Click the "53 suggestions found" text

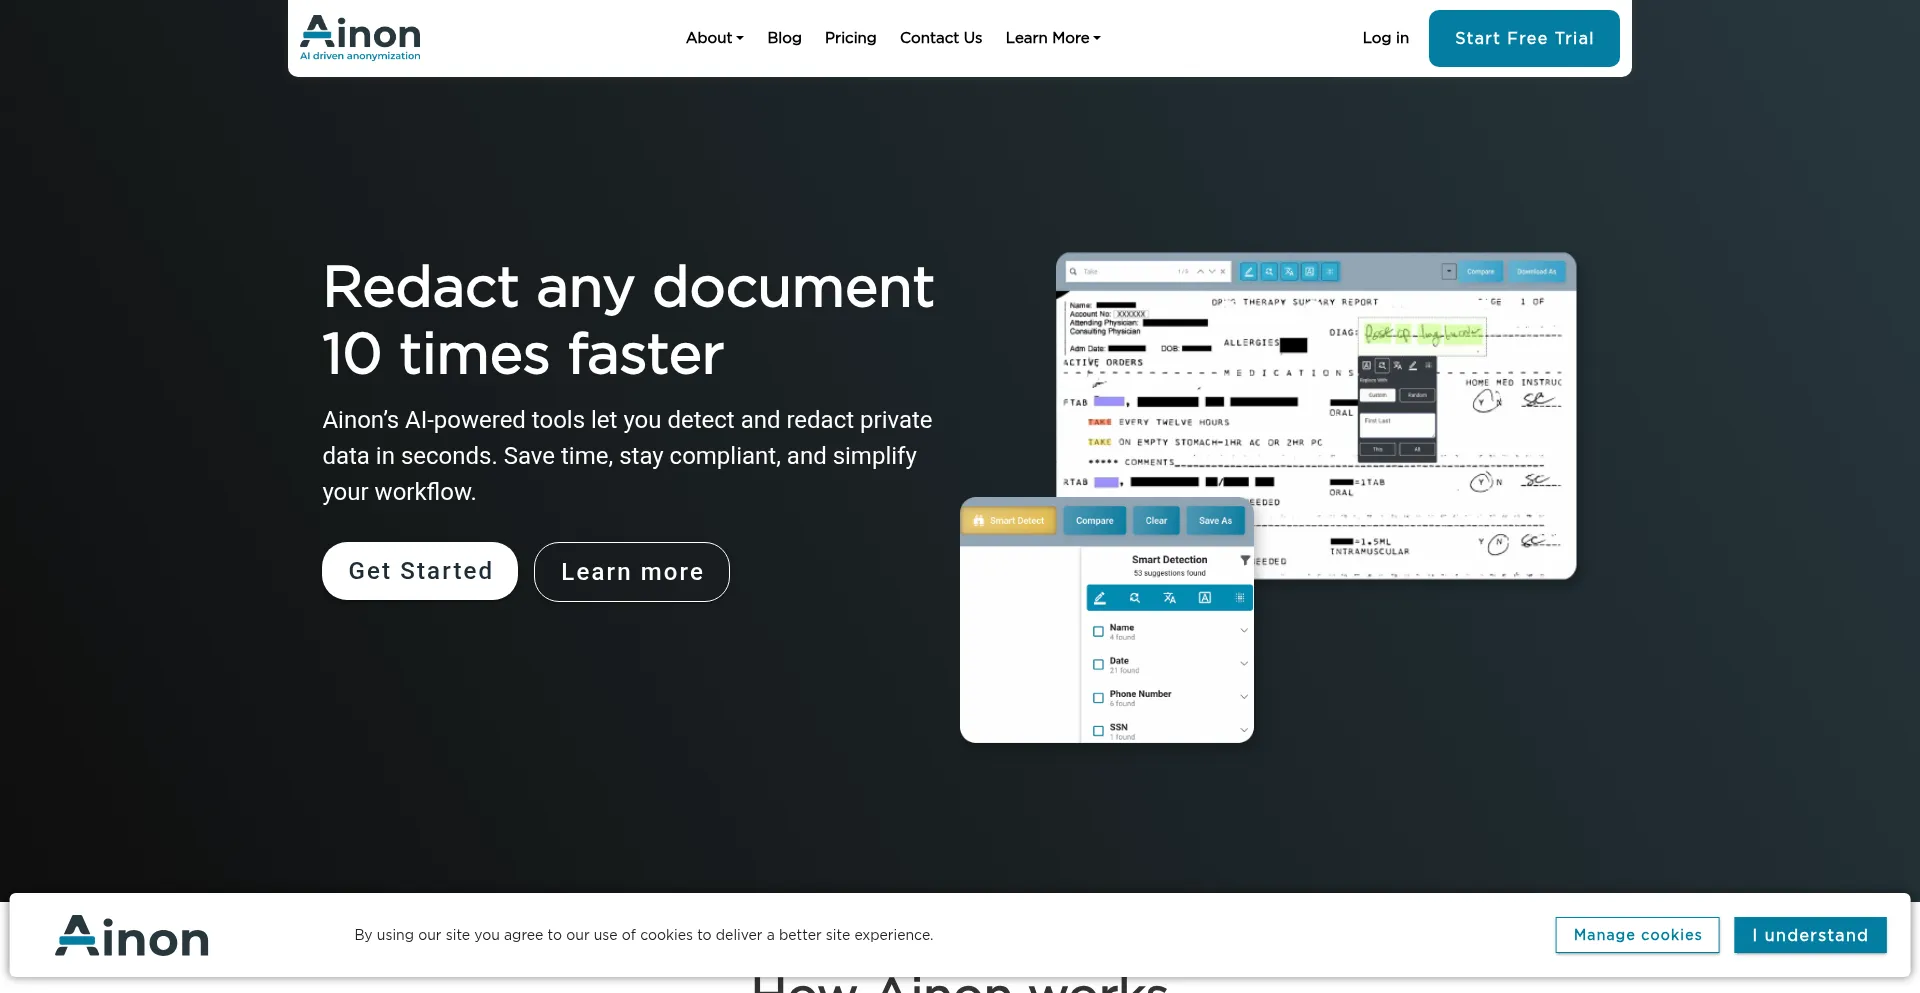tap(1169, 573)
